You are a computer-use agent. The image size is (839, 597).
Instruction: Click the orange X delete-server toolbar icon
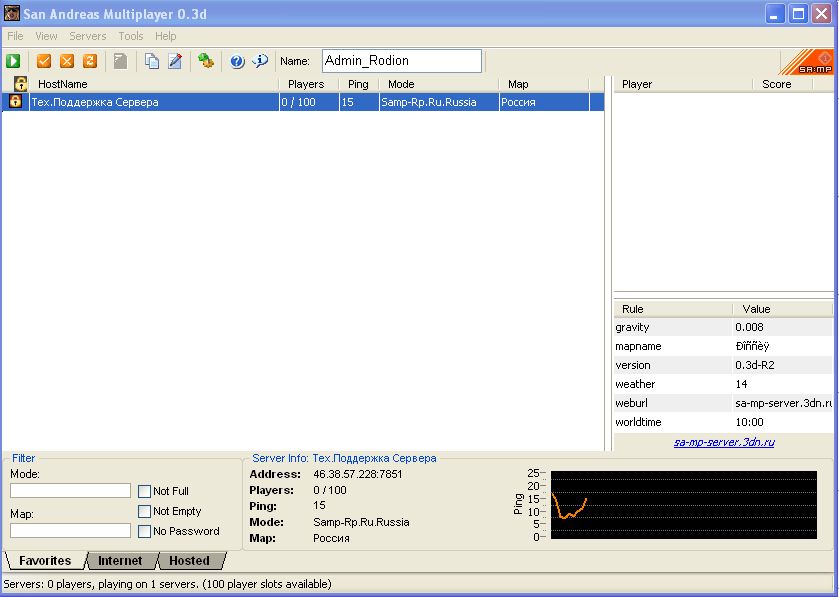67,61
